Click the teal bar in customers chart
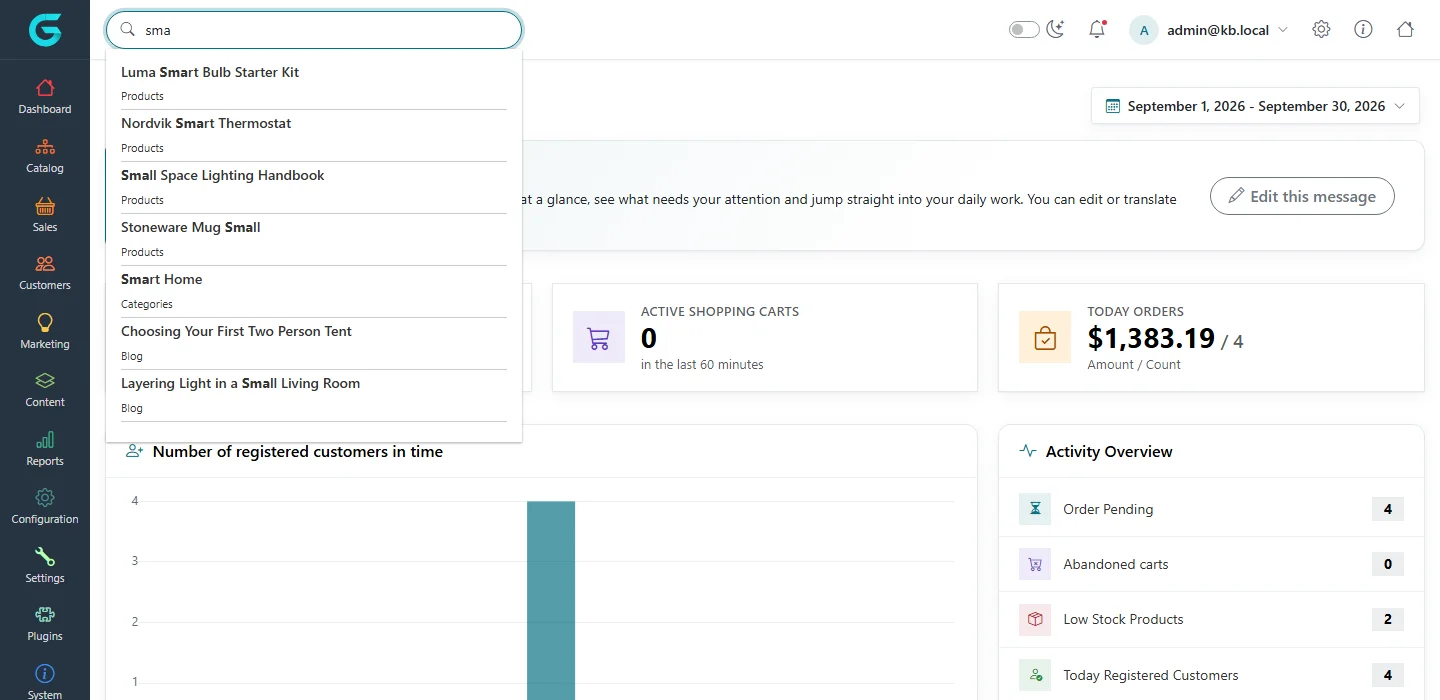1440x700 pixels. tap(551, 600)
